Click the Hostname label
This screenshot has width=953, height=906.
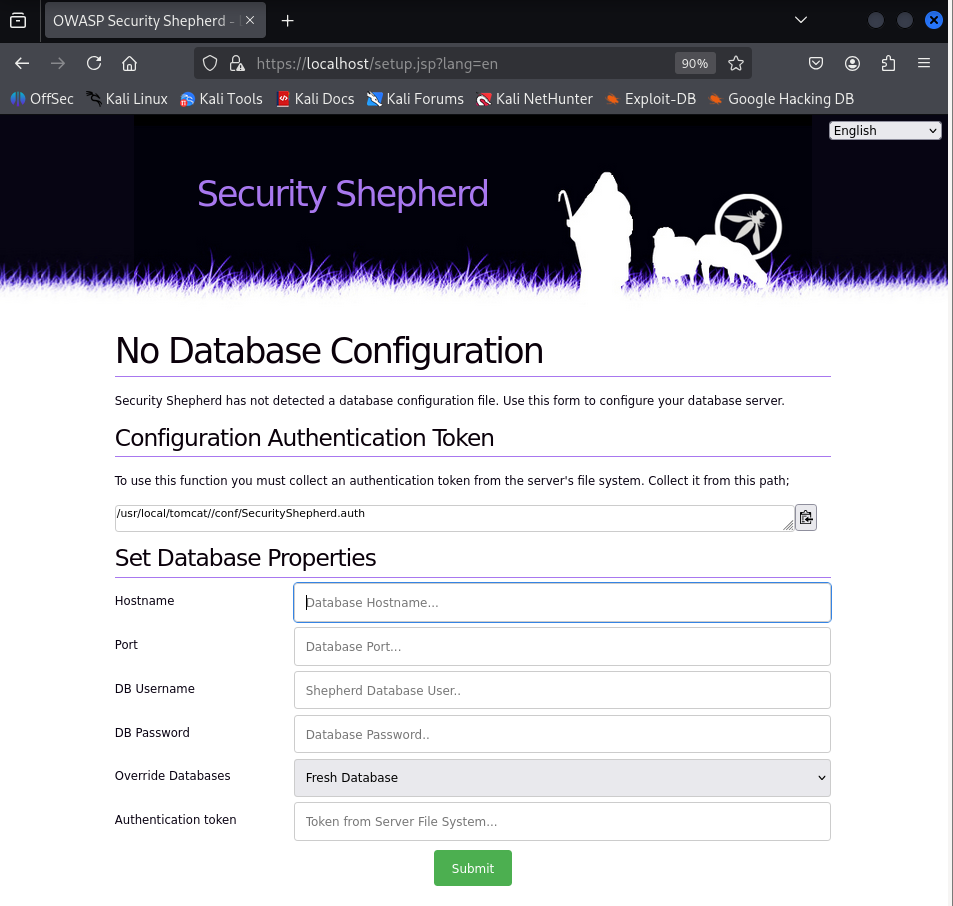pos(145,600)
